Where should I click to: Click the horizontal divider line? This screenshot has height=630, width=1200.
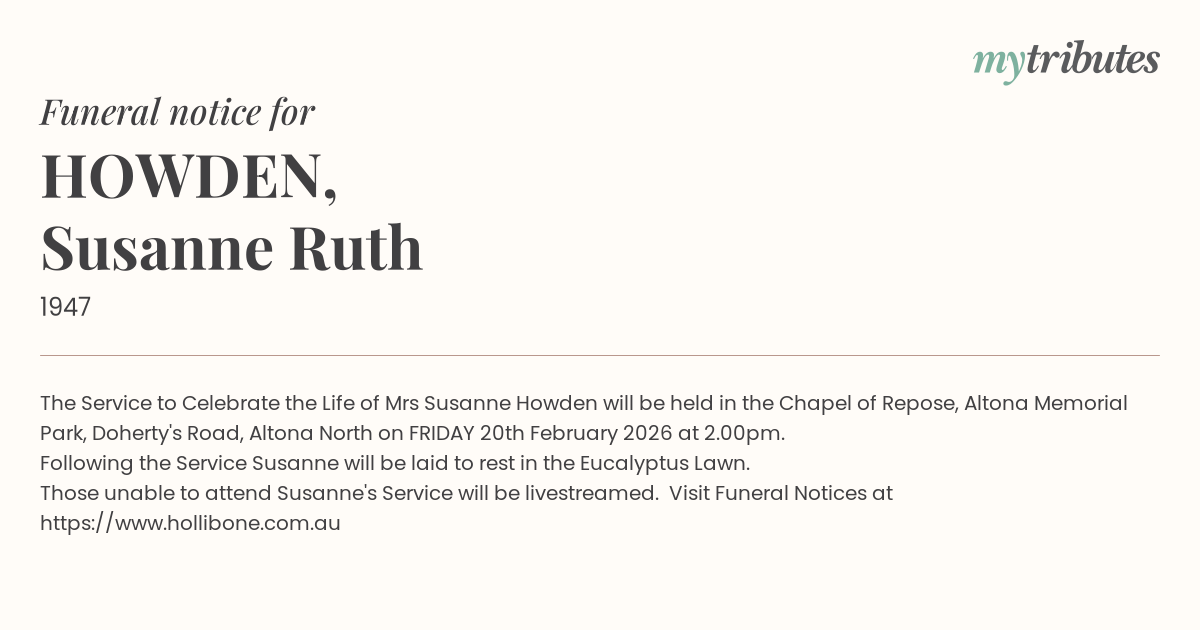600,355
